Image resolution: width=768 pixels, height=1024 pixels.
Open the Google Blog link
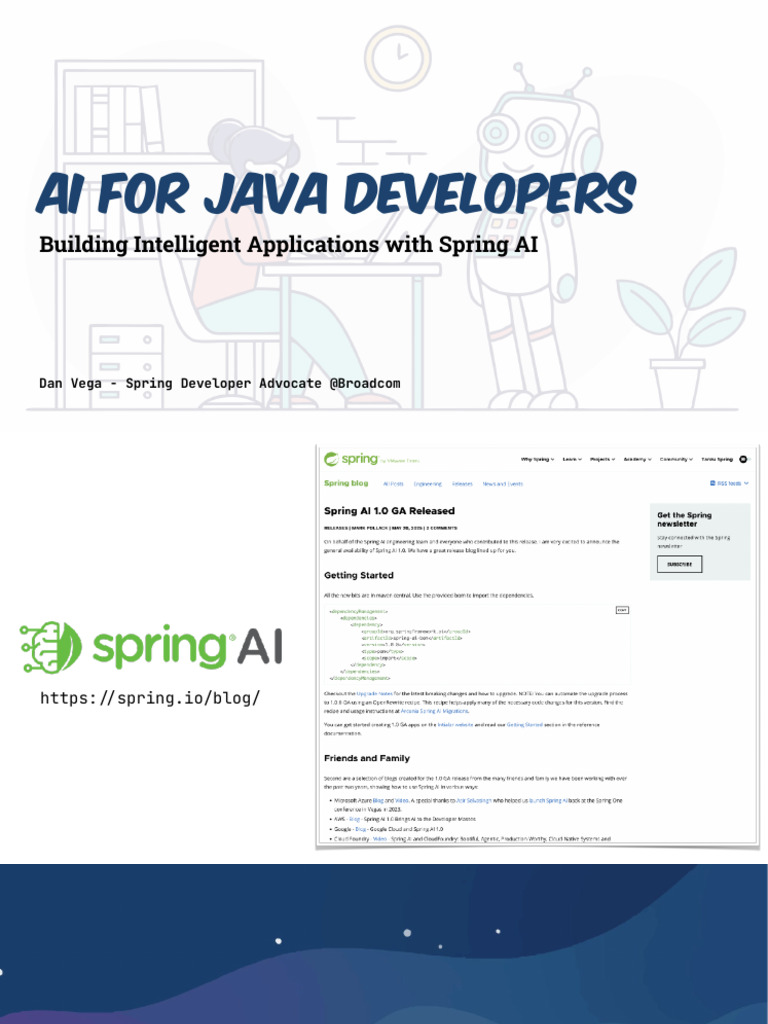click(360, 829)
